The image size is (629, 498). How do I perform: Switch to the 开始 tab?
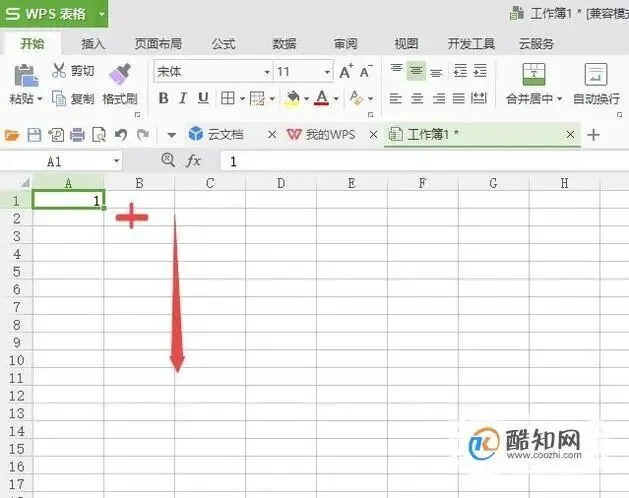[x=32, y=43]
